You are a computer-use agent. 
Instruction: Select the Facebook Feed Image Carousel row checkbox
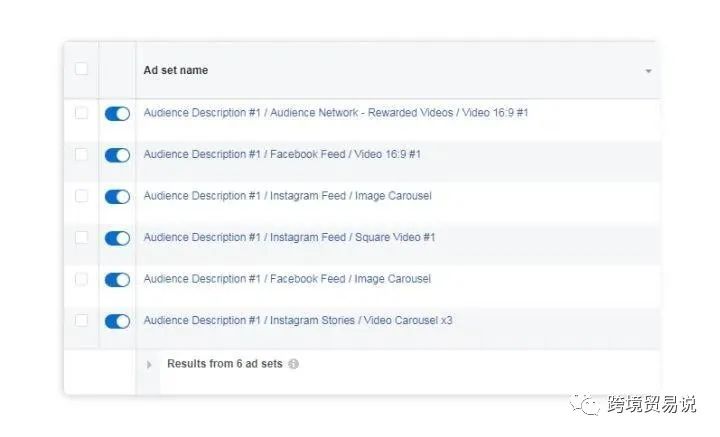(x=81, y=279)
